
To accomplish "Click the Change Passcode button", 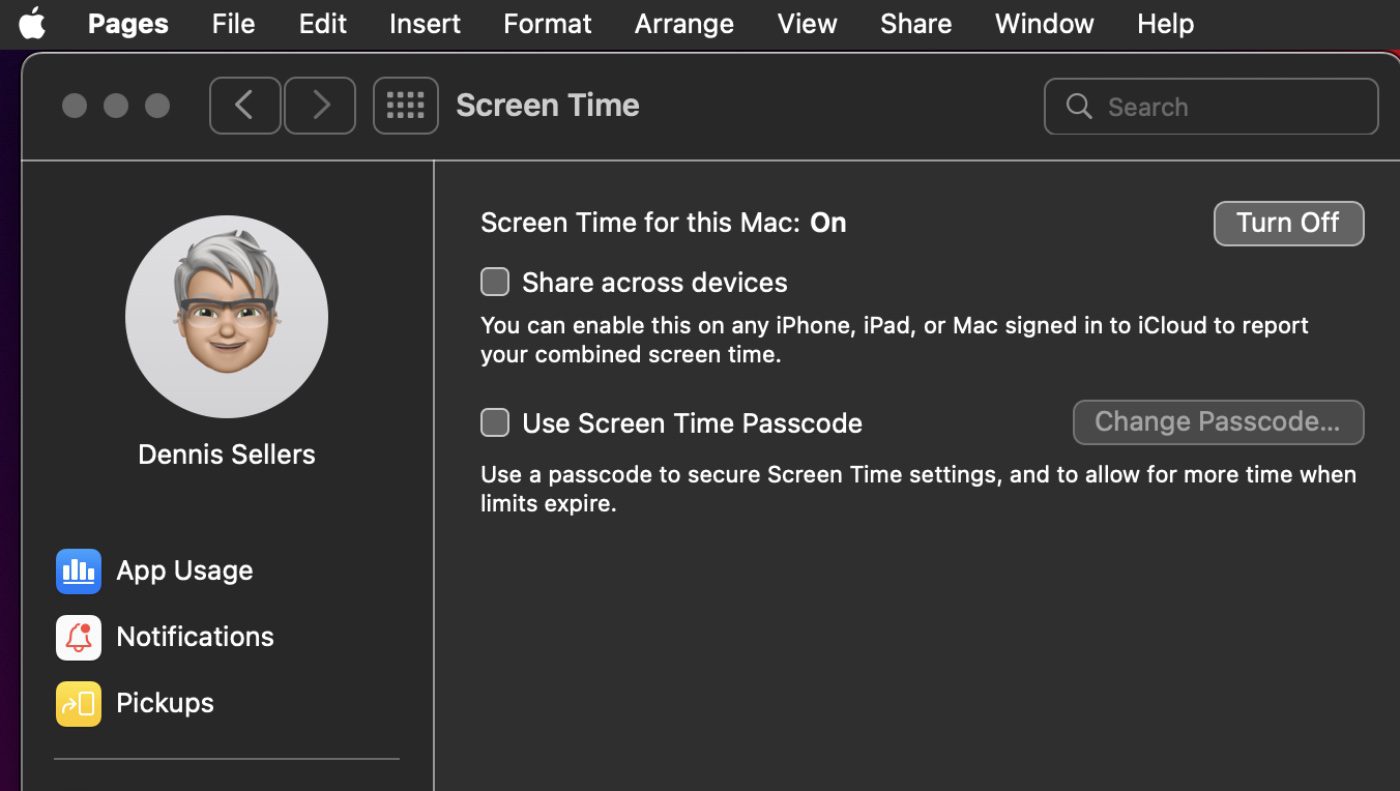I will 1217,422.
